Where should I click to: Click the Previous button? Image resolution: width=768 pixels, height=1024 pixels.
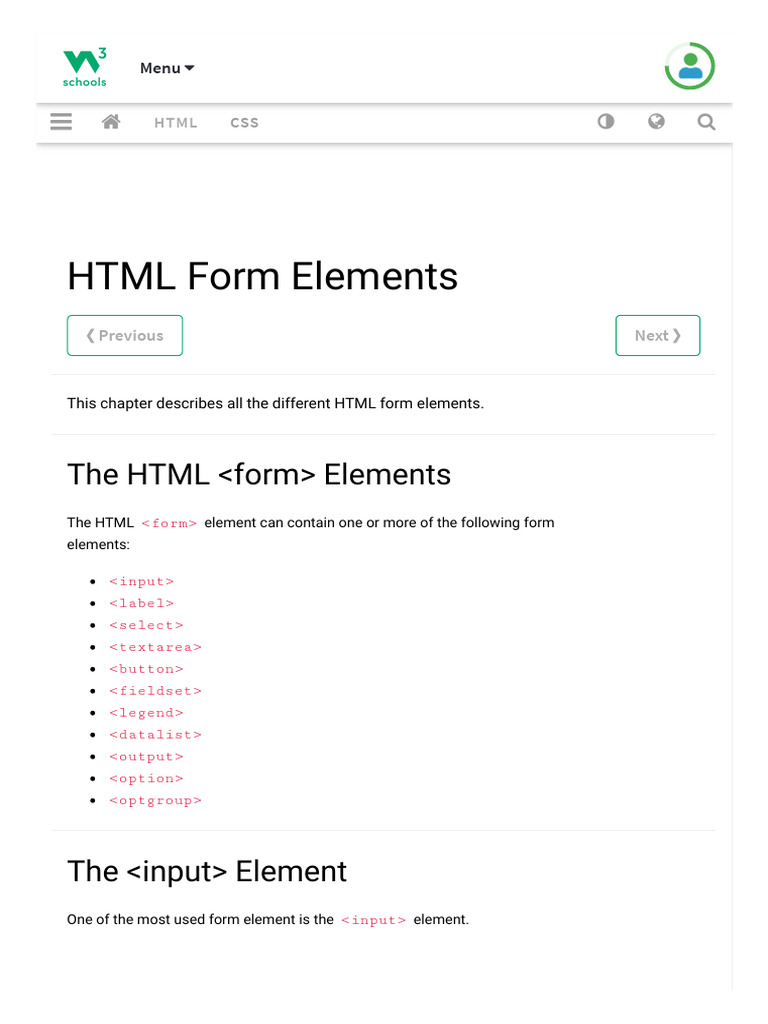[125, 336]
